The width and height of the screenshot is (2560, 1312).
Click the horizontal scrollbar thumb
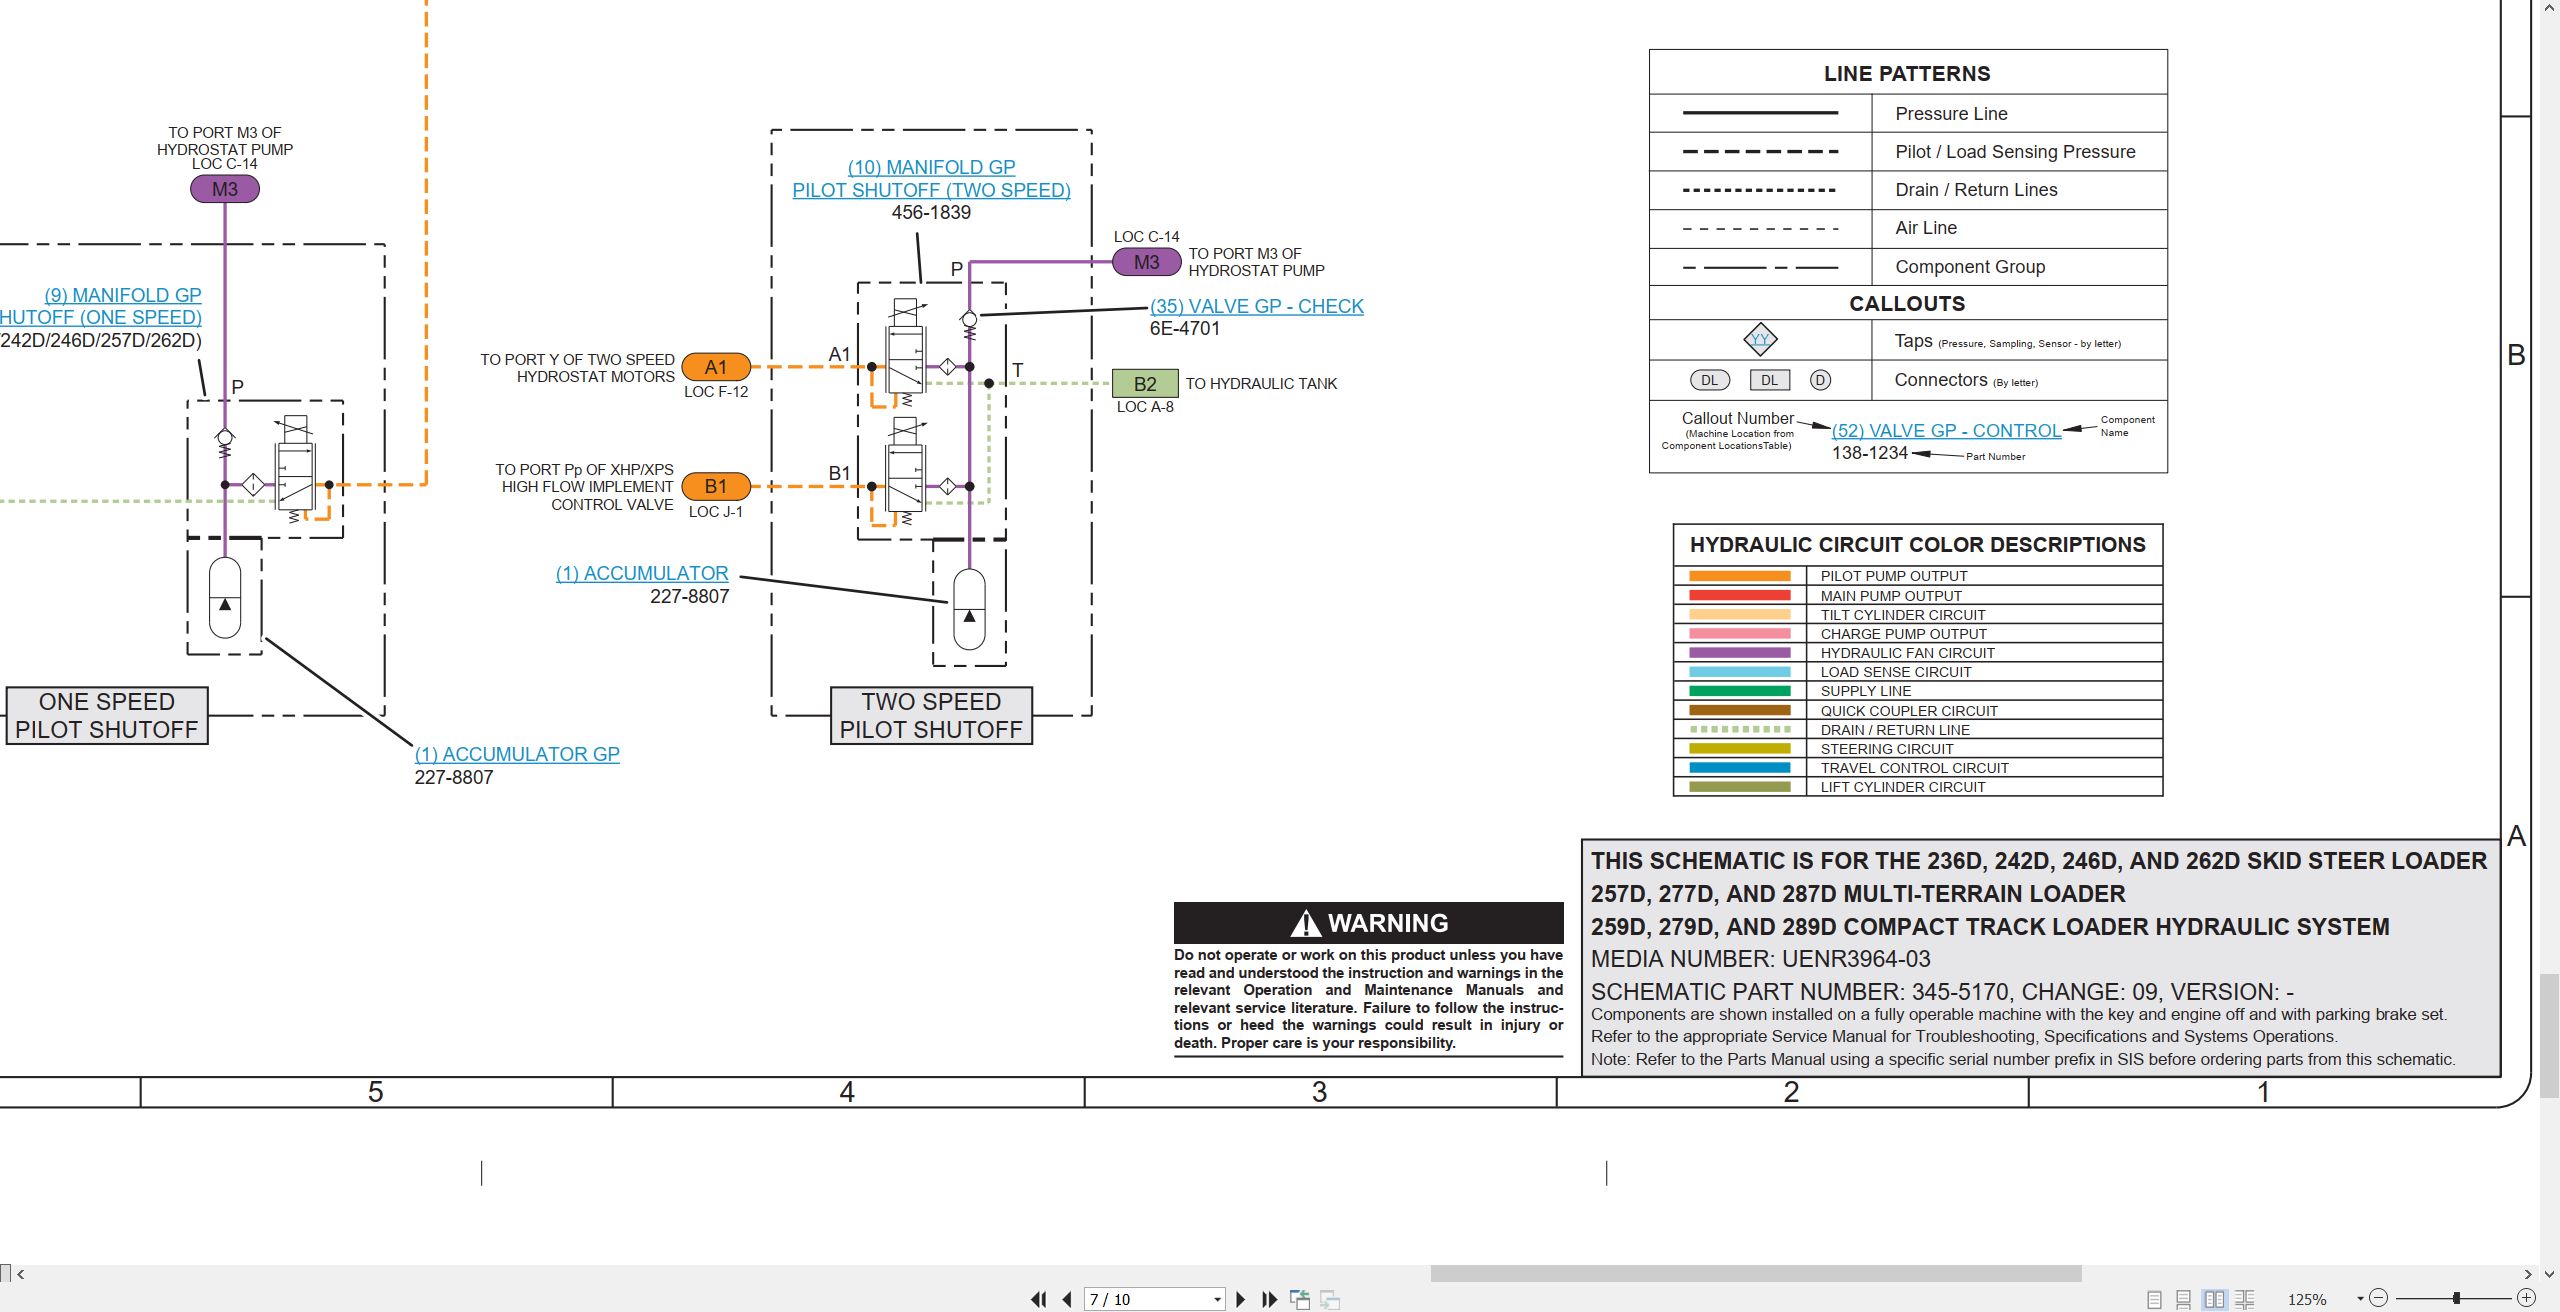point(1756,1274)
